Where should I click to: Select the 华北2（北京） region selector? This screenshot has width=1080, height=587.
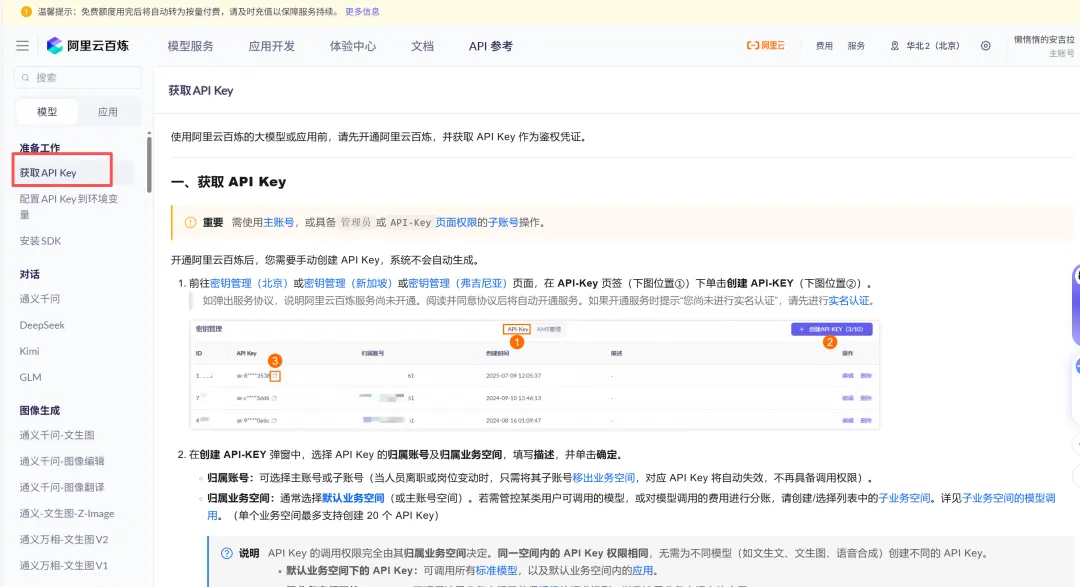(925, 45)
